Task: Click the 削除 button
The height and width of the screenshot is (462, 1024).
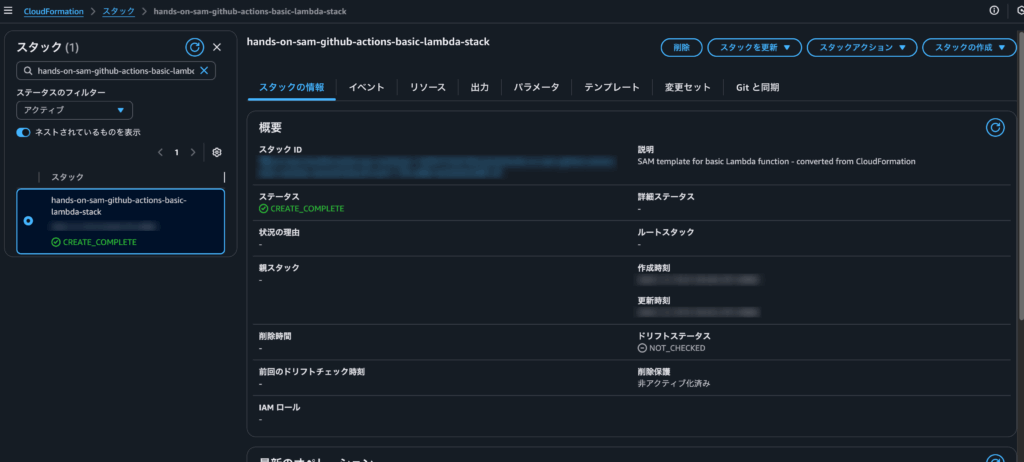Action: click(x=681, y=47)
